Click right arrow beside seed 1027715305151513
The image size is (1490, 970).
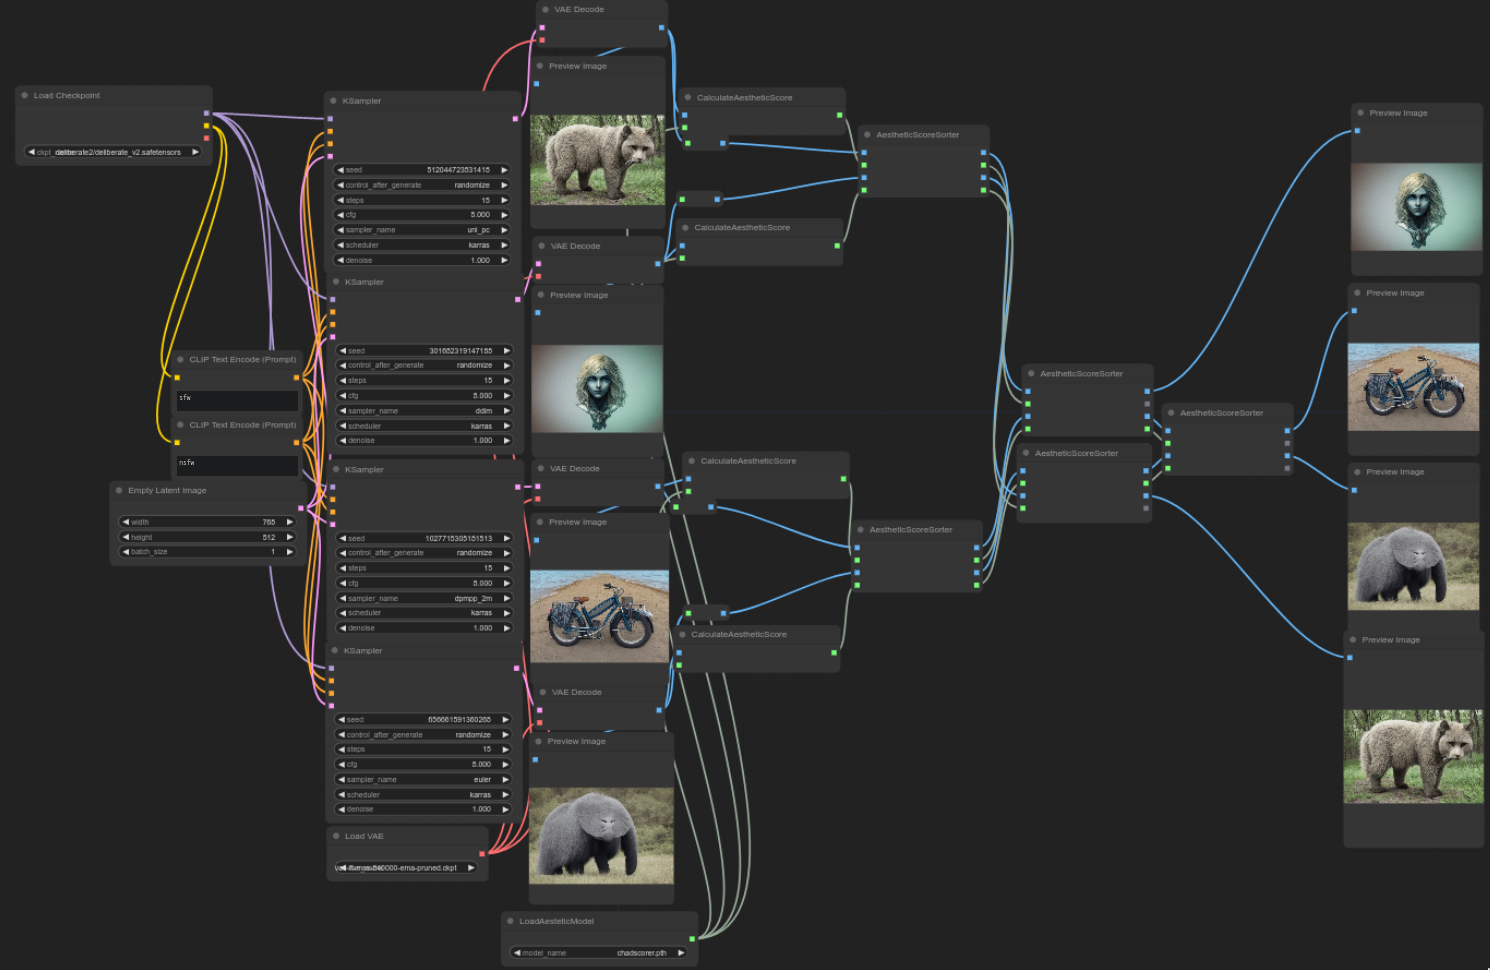pos(507,538)
